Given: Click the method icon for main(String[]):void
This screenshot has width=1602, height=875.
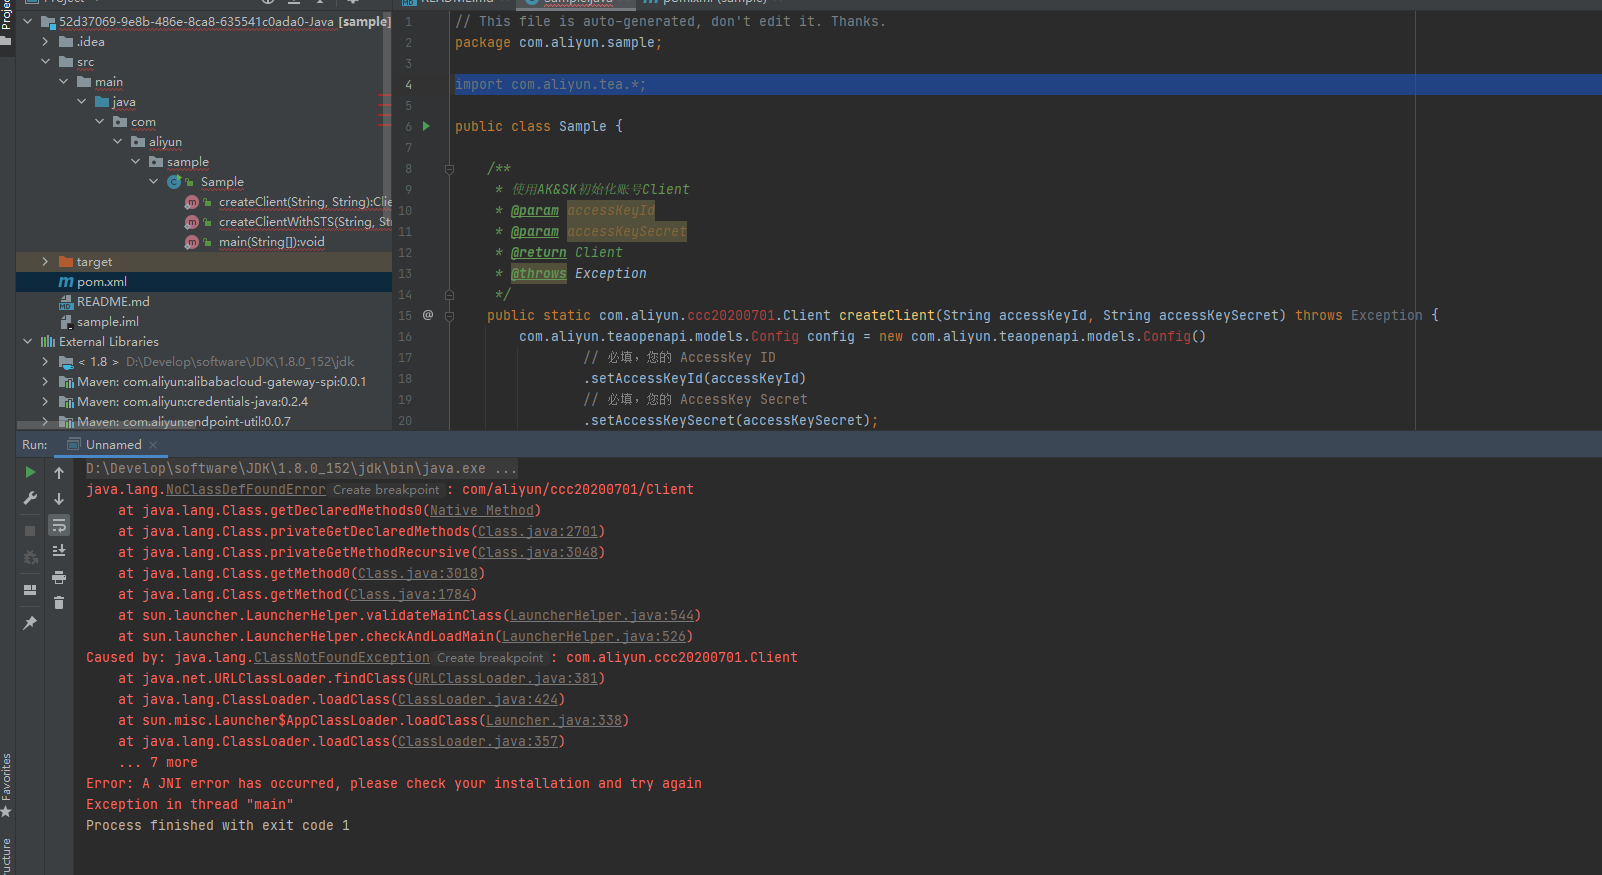Looking at the screenshot, I should pyautogui.click(x=192, y=242).
